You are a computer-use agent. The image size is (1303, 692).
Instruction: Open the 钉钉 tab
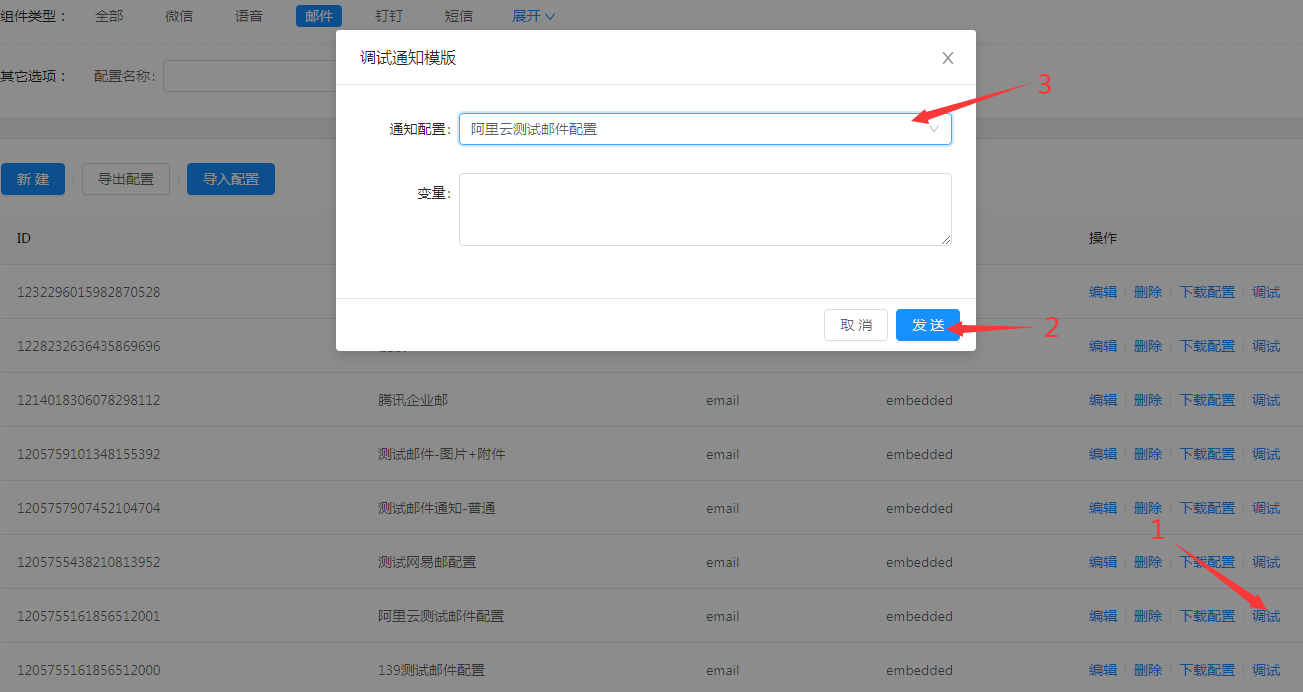388,15
